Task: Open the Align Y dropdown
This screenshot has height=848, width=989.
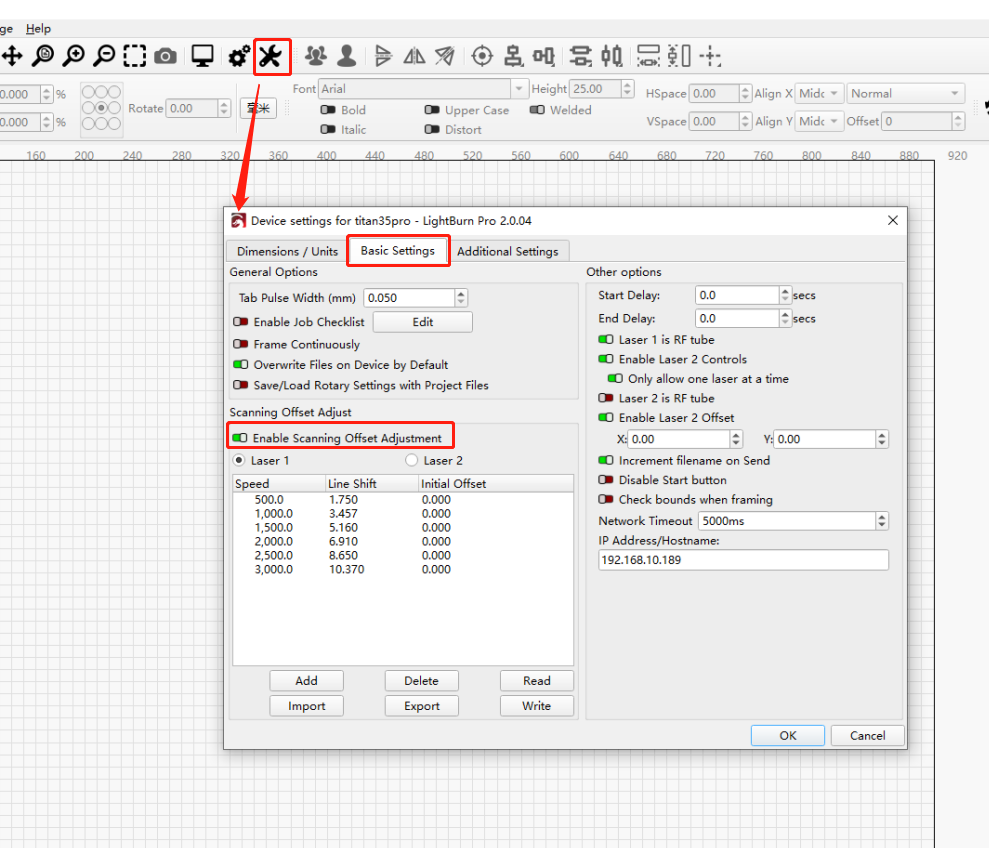Action: pyautogui.click(x=819, y=121)
